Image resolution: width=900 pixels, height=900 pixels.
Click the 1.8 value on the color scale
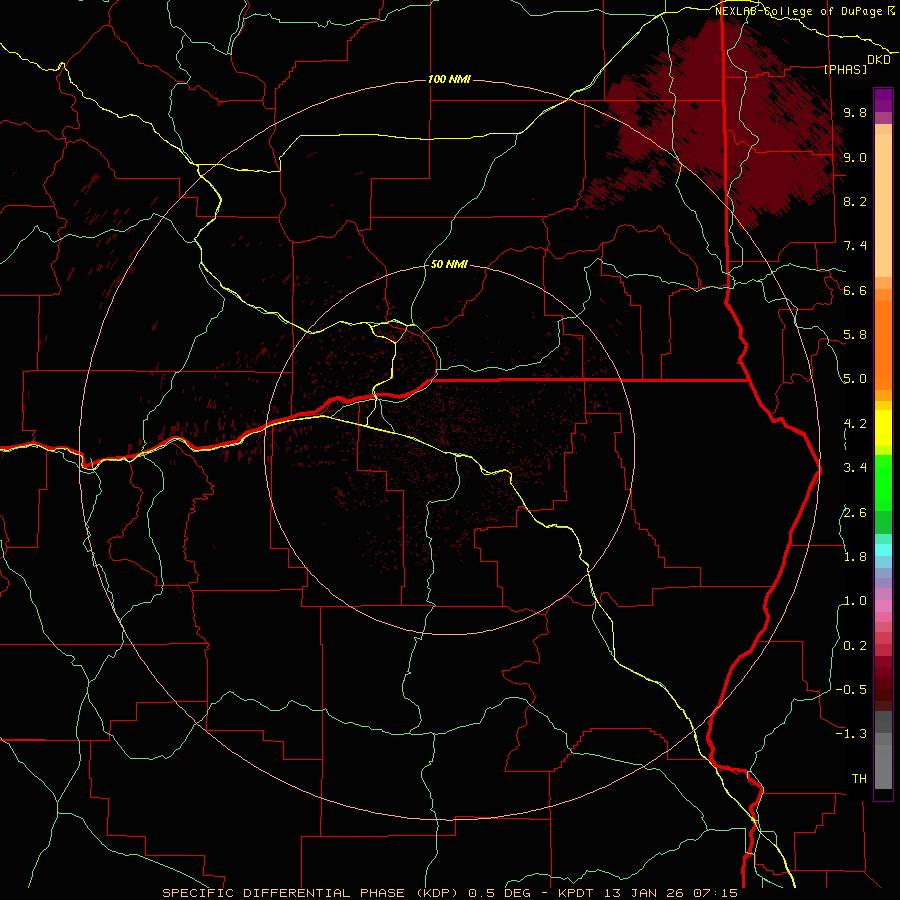coord(855,557)
